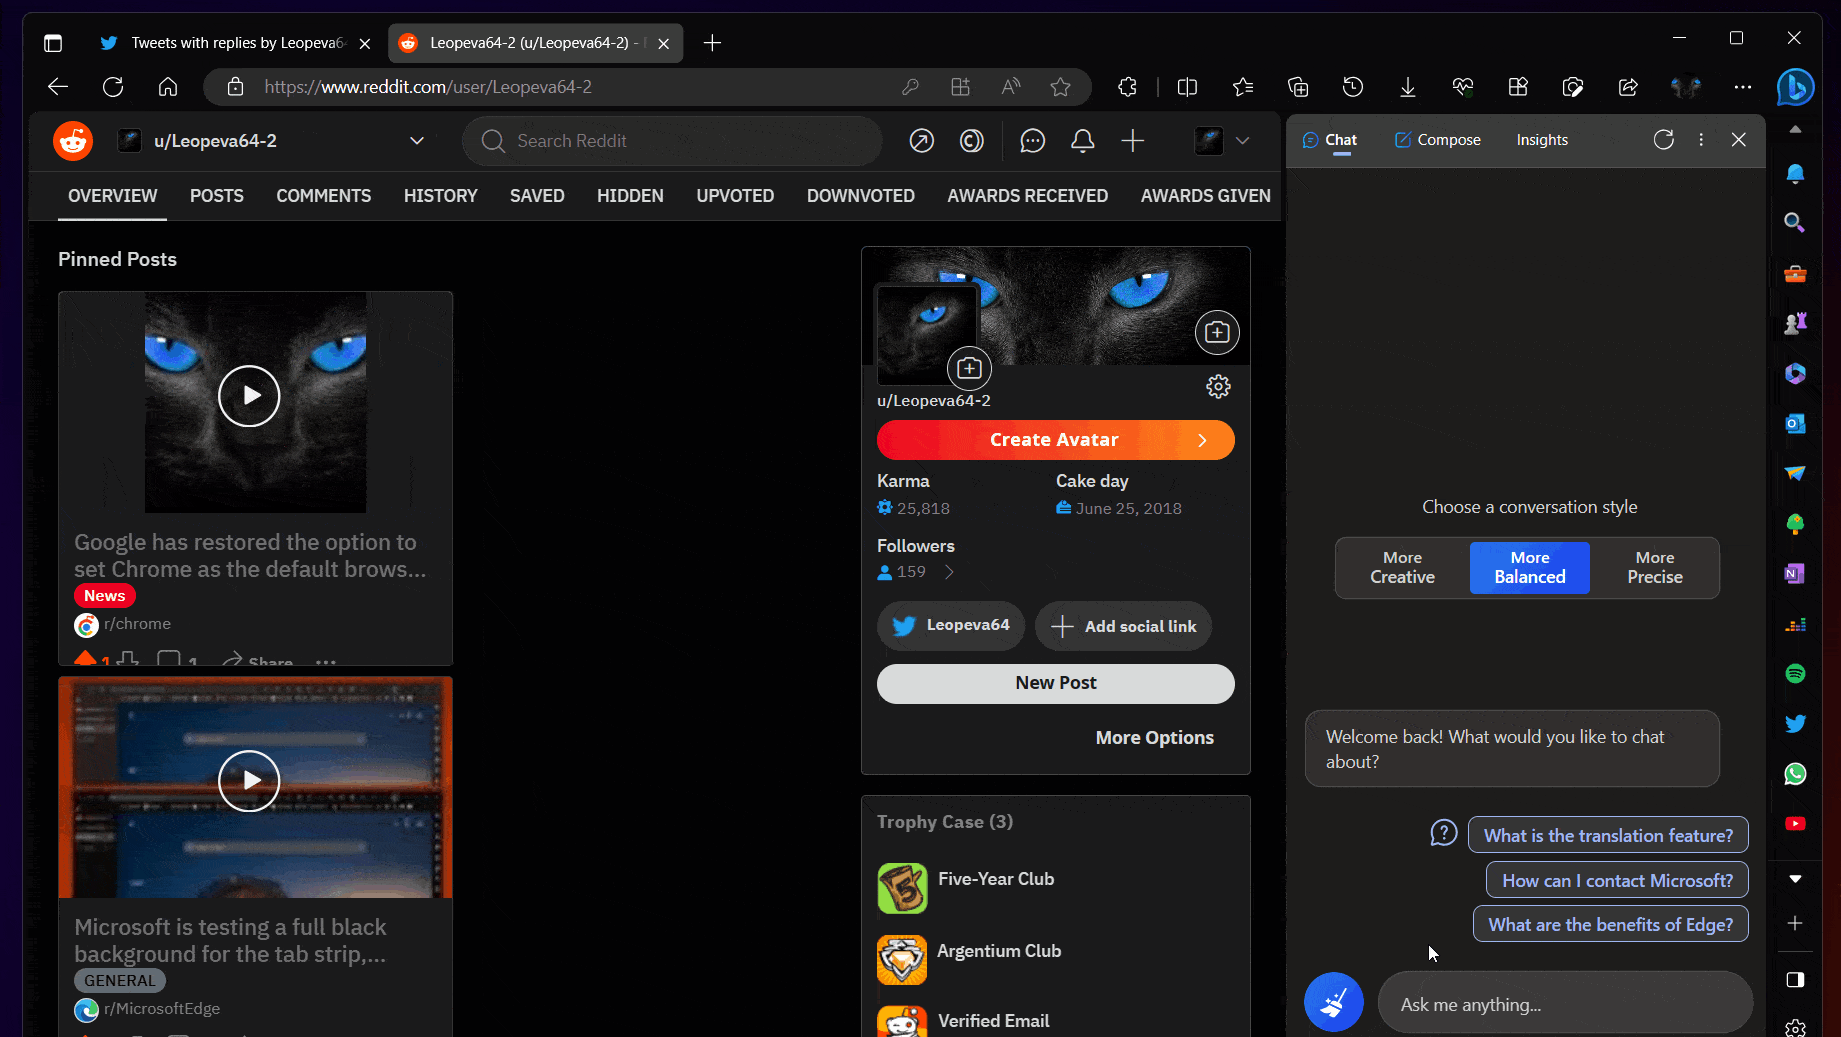
Task: Click the Create Avatar button
Action: click(1055, 440)
